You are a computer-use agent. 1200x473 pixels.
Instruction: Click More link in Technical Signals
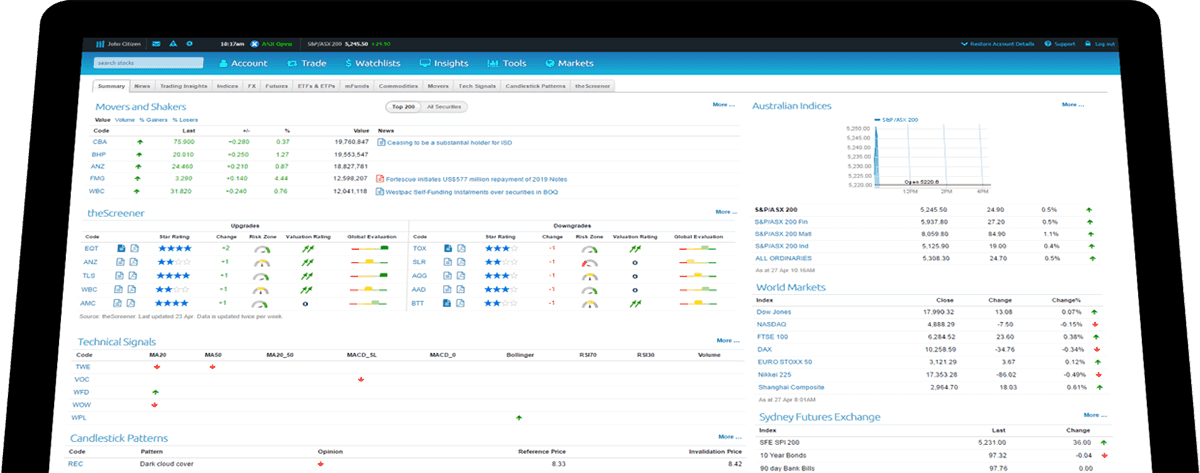pyautogui.click(x=728, y=340)
